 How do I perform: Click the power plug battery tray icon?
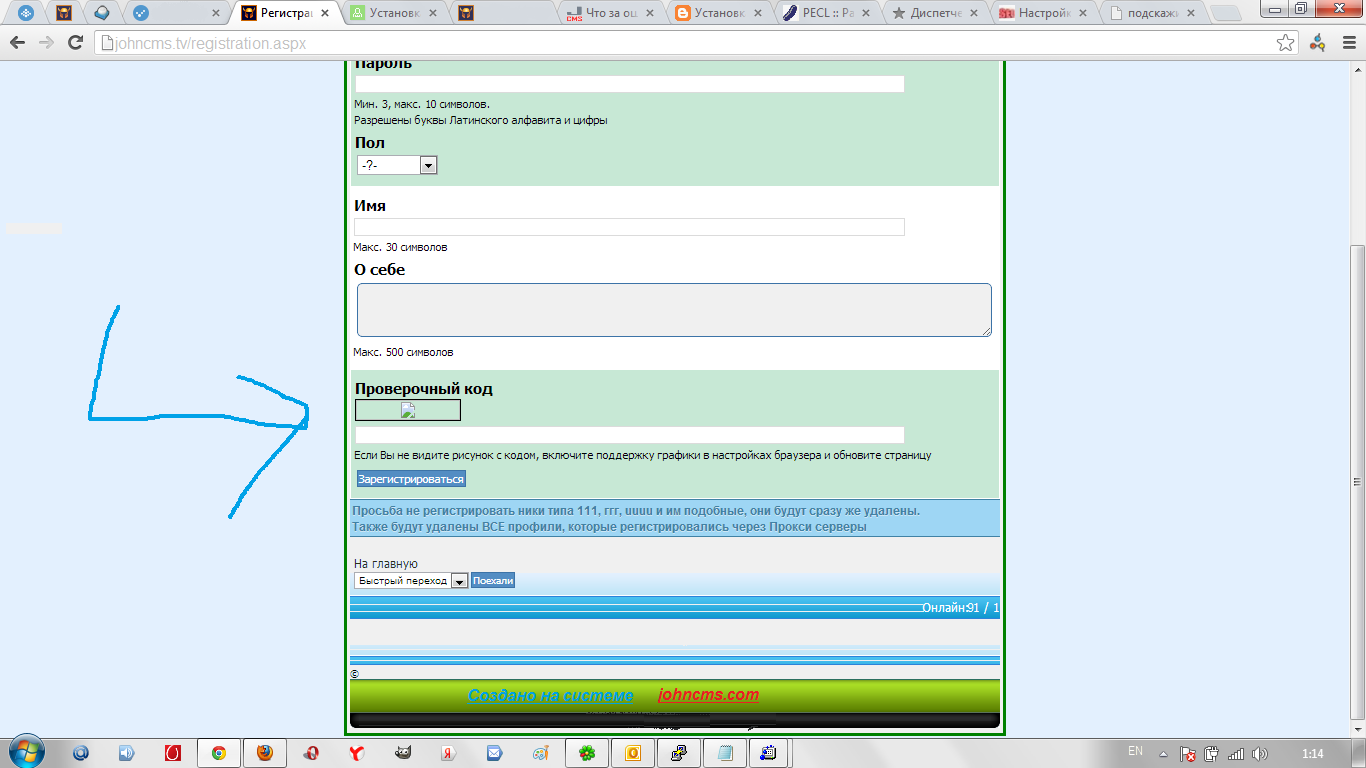[x=1212, y=754]
